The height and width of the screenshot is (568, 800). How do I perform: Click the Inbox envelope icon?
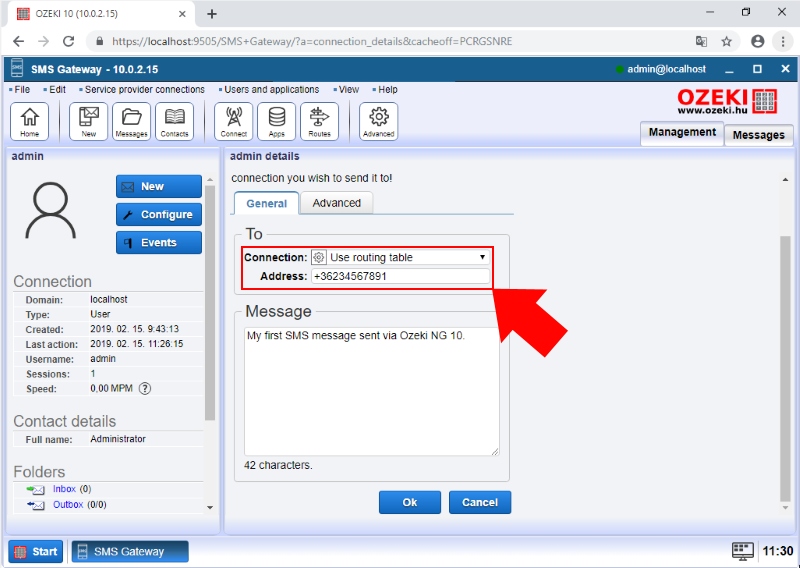[x=36, y=490]
